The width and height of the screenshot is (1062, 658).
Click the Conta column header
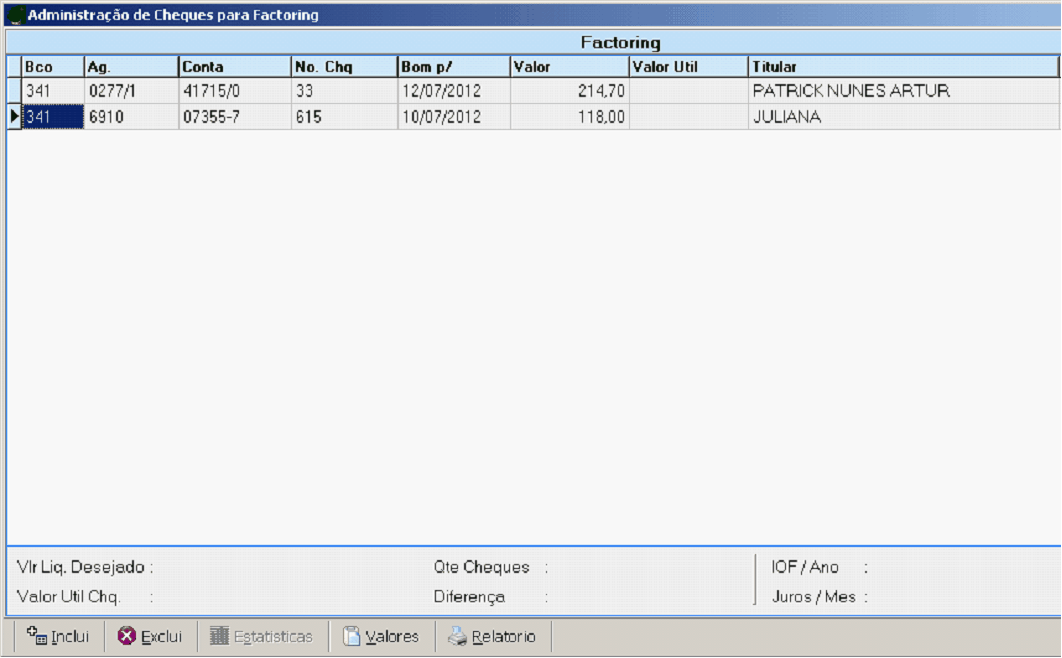click(x=234, y=67)
